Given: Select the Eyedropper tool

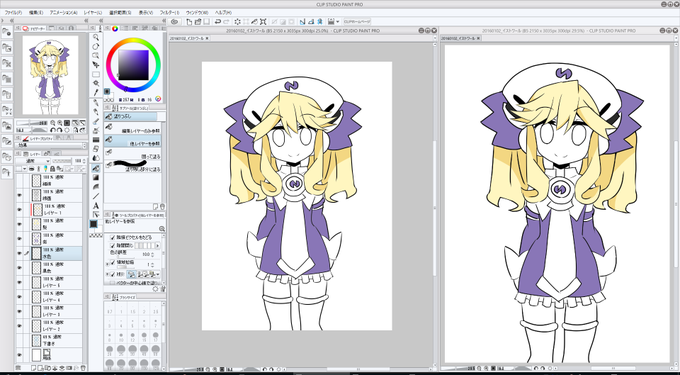Looking at the screenshot, I should point(95,92).
